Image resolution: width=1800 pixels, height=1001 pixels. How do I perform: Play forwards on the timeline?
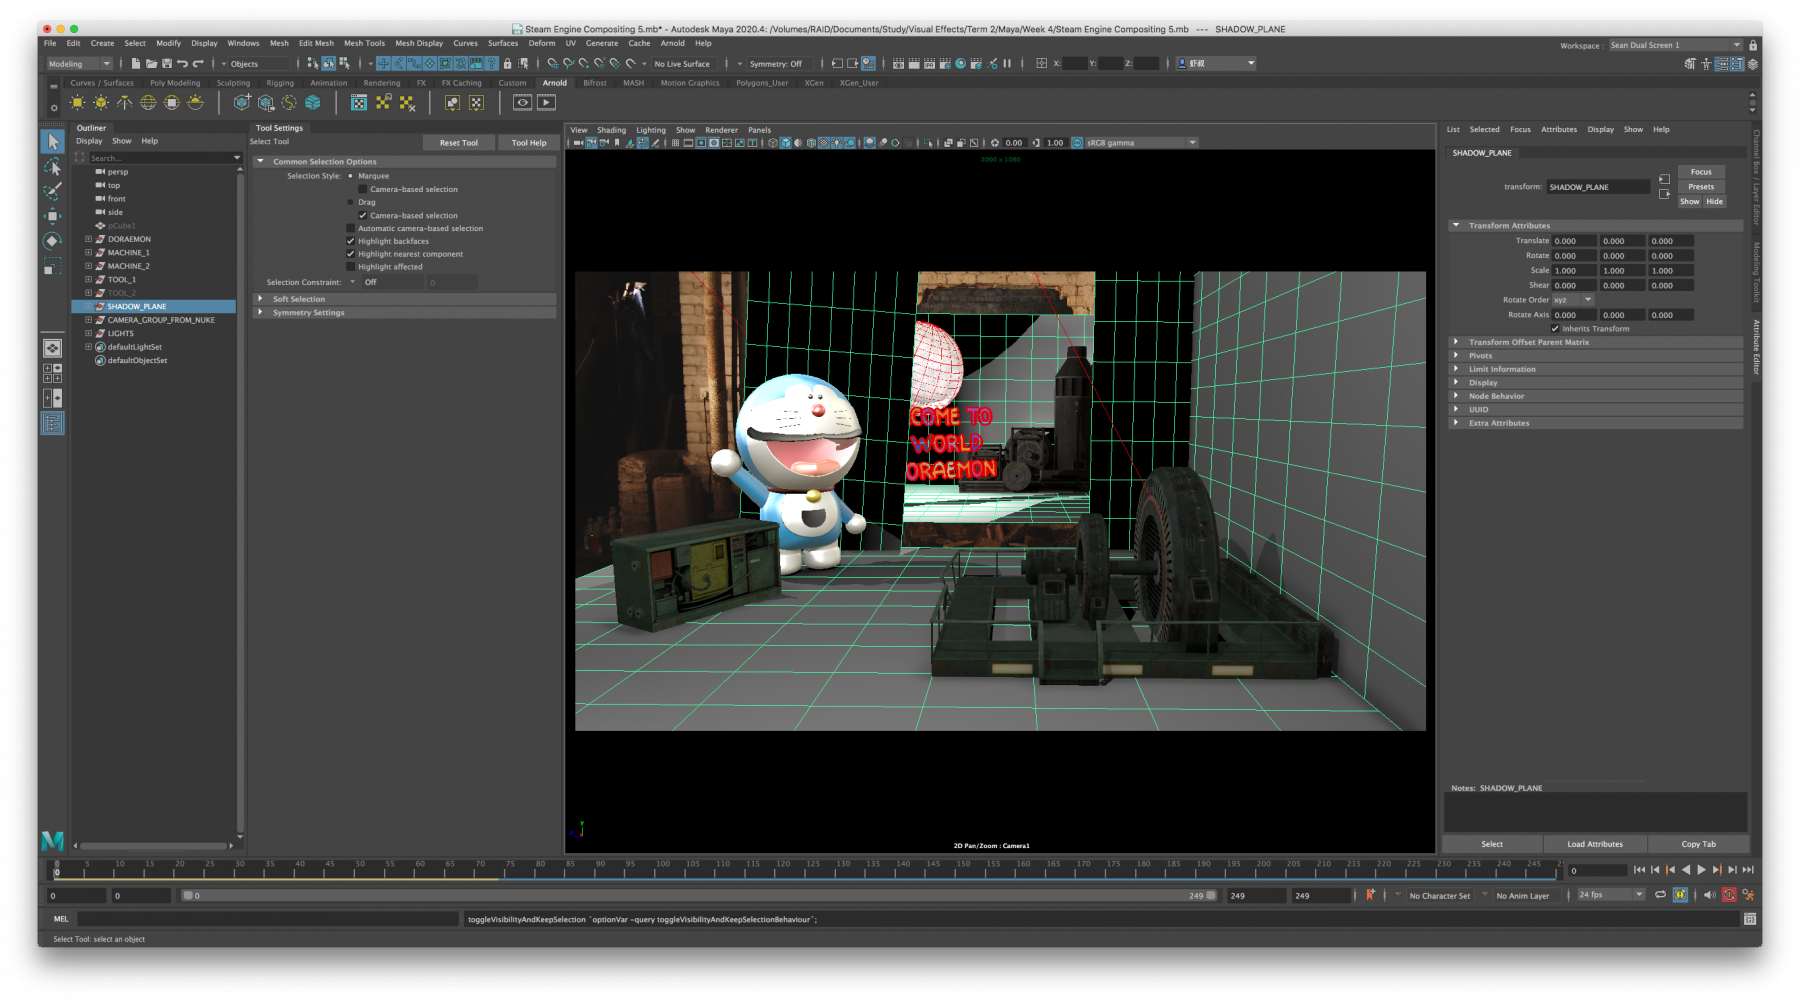(x=1701, y=870)
